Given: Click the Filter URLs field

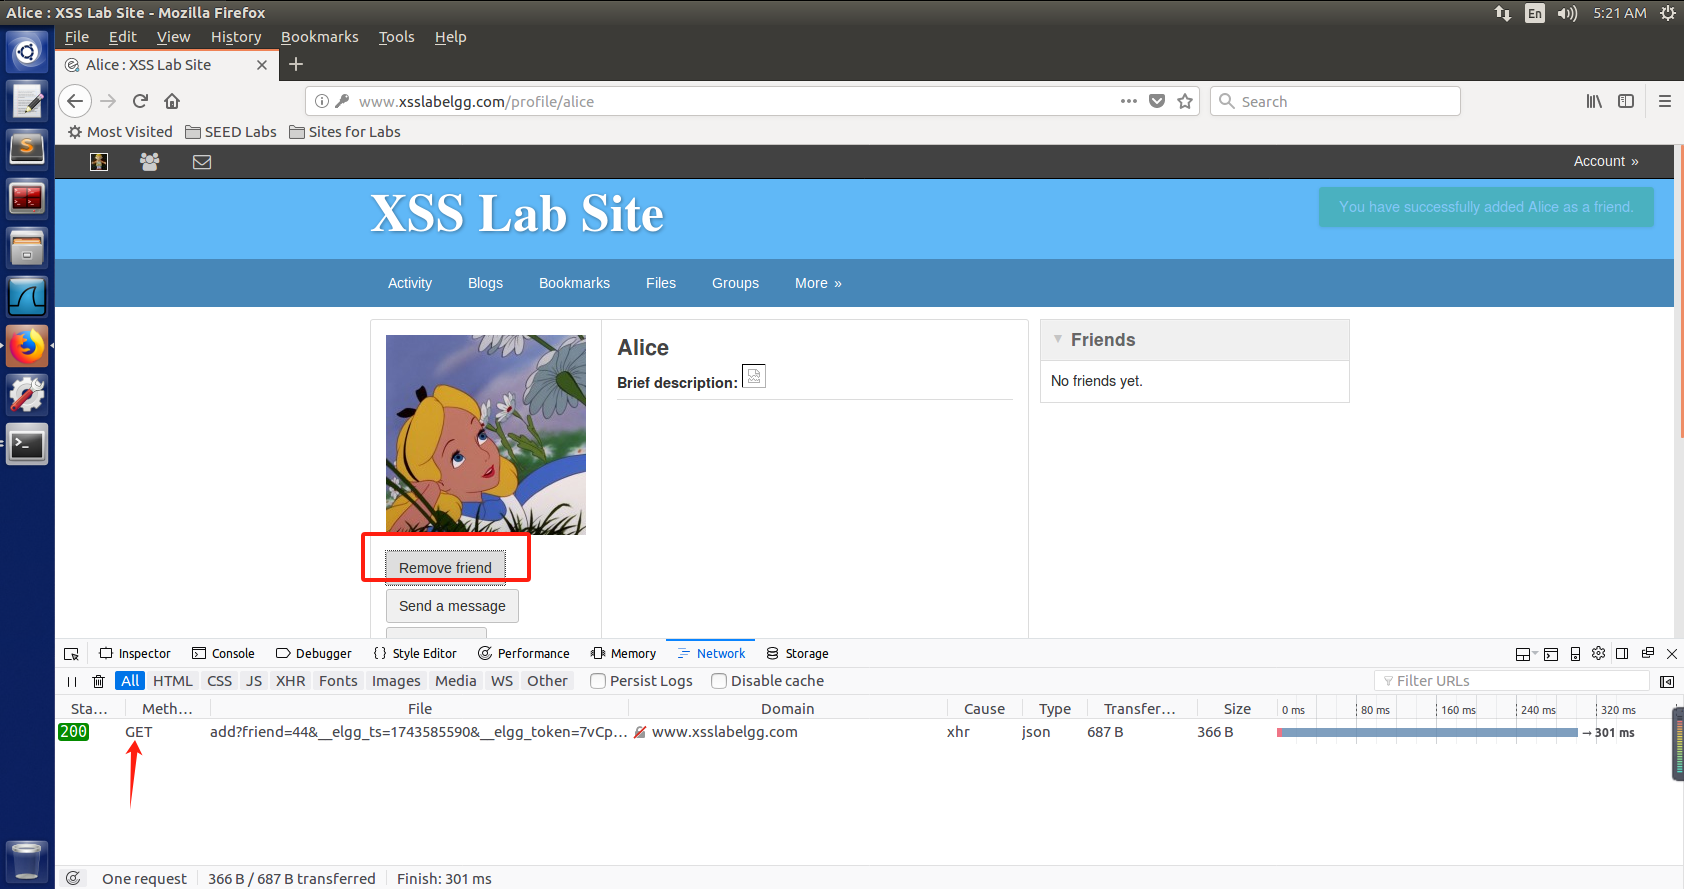Looking at the screenshot, I should (1512, 681).
